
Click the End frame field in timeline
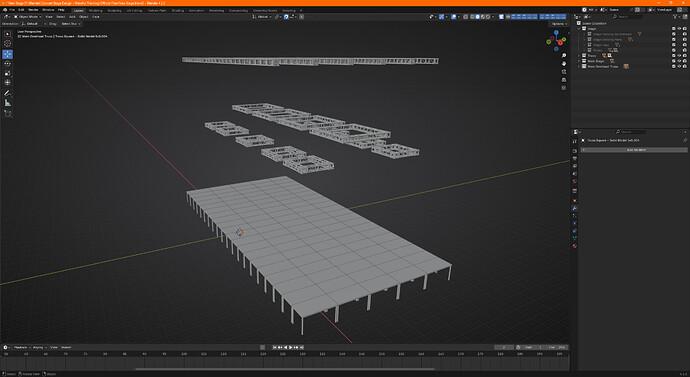(x=557, y=348)
